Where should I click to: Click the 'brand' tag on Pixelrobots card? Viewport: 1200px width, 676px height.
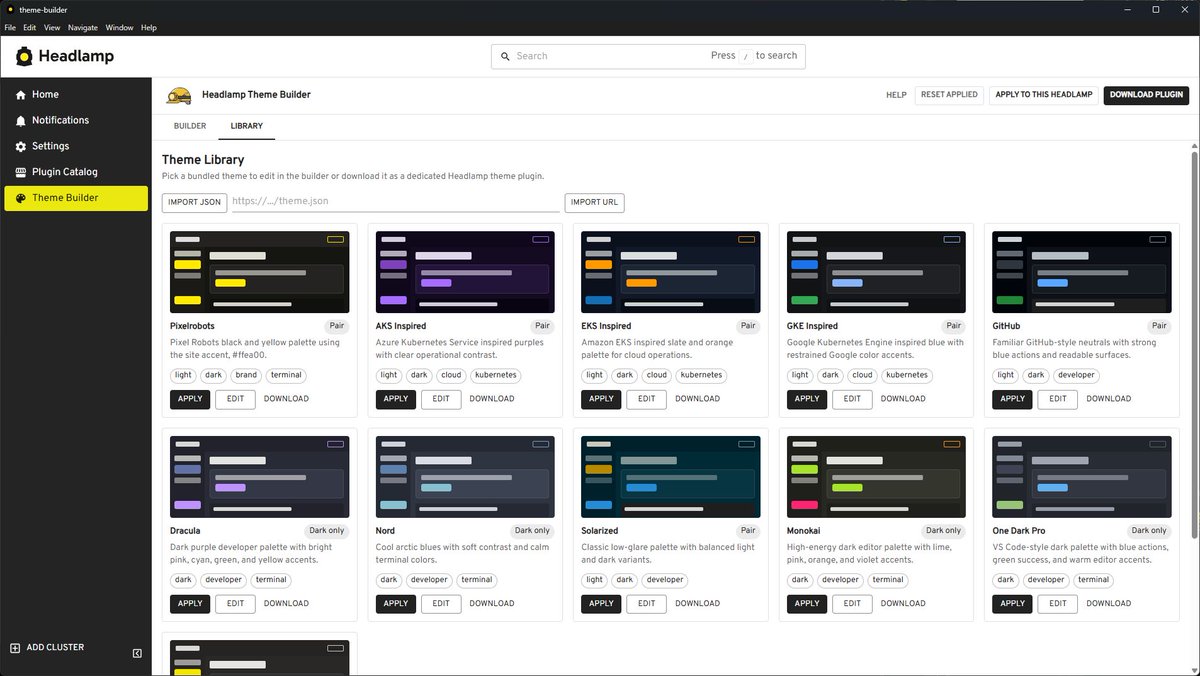(x=246, y=376)
